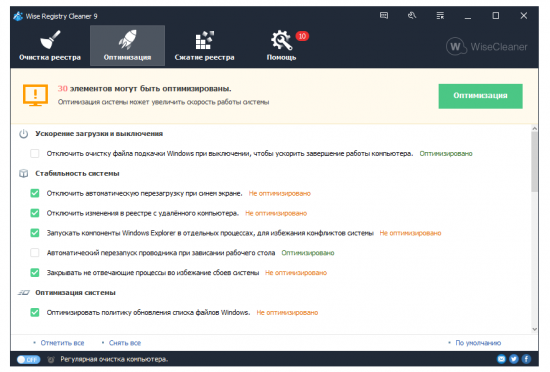The height and width of the screenshot is (372, 550).
Task: Check Автоматический перезапуск проводника checkbox
Action: click(x=35, y=253)
